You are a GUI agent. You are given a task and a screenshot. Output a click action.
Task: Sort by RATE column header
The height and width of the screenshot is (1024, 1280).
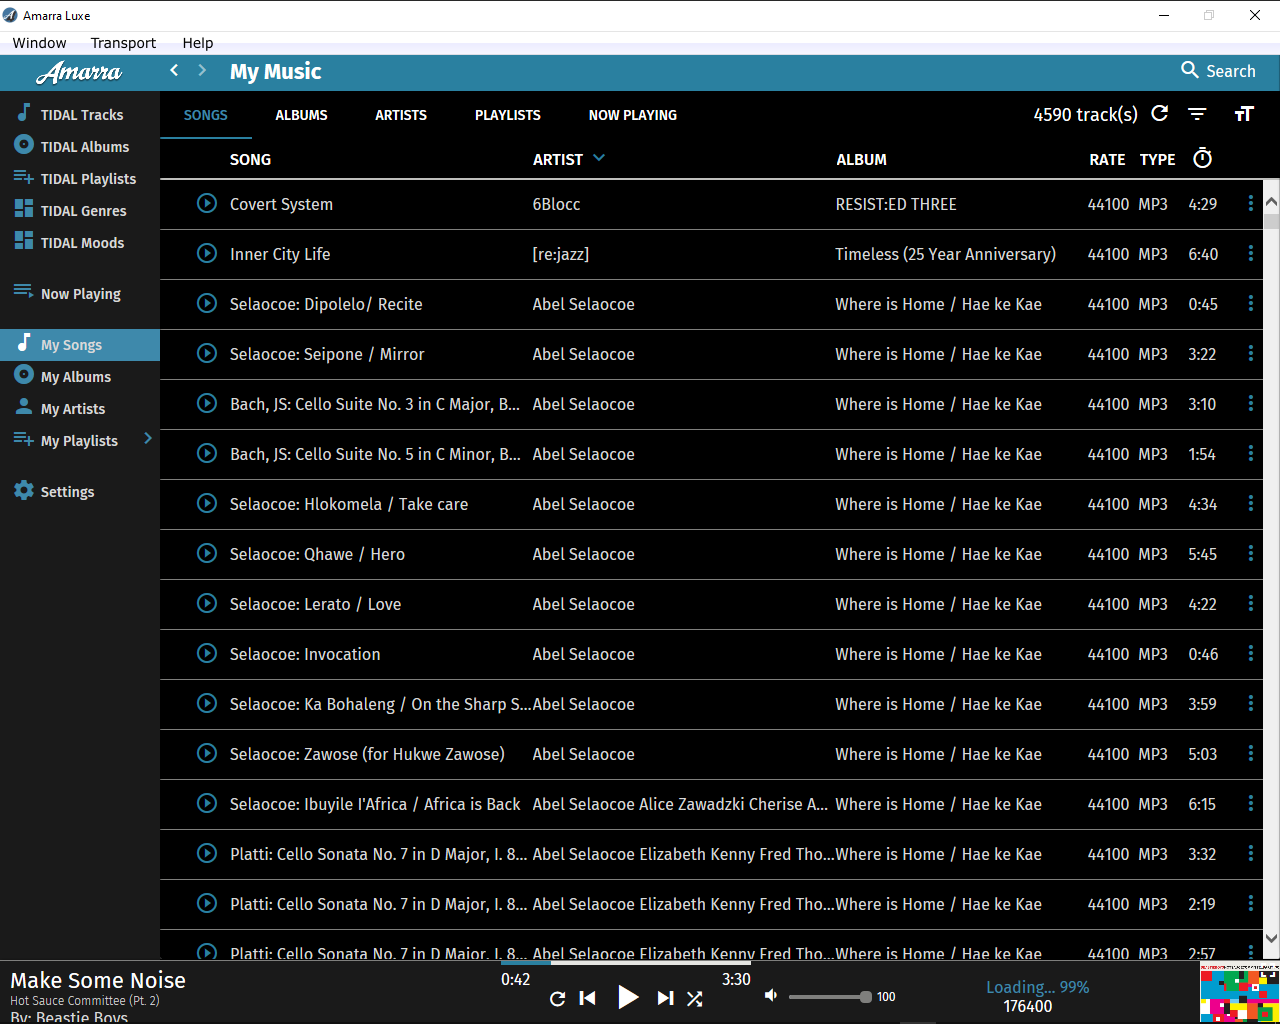tap(1107, 159)
